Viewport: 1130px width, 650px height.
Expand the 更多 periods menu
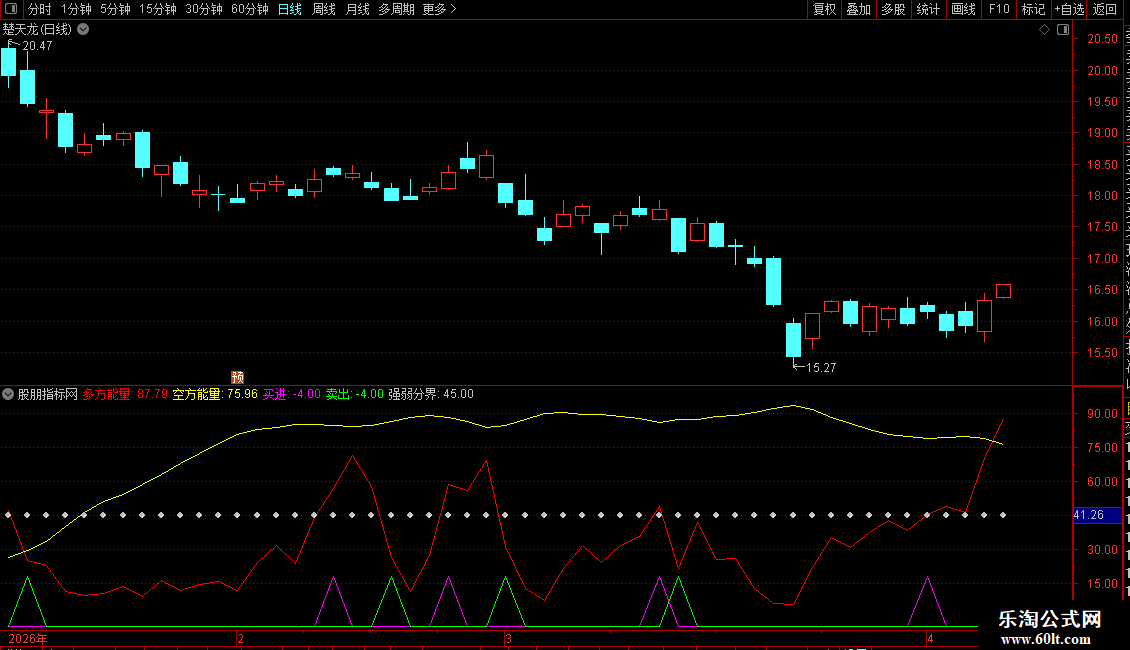440,9
